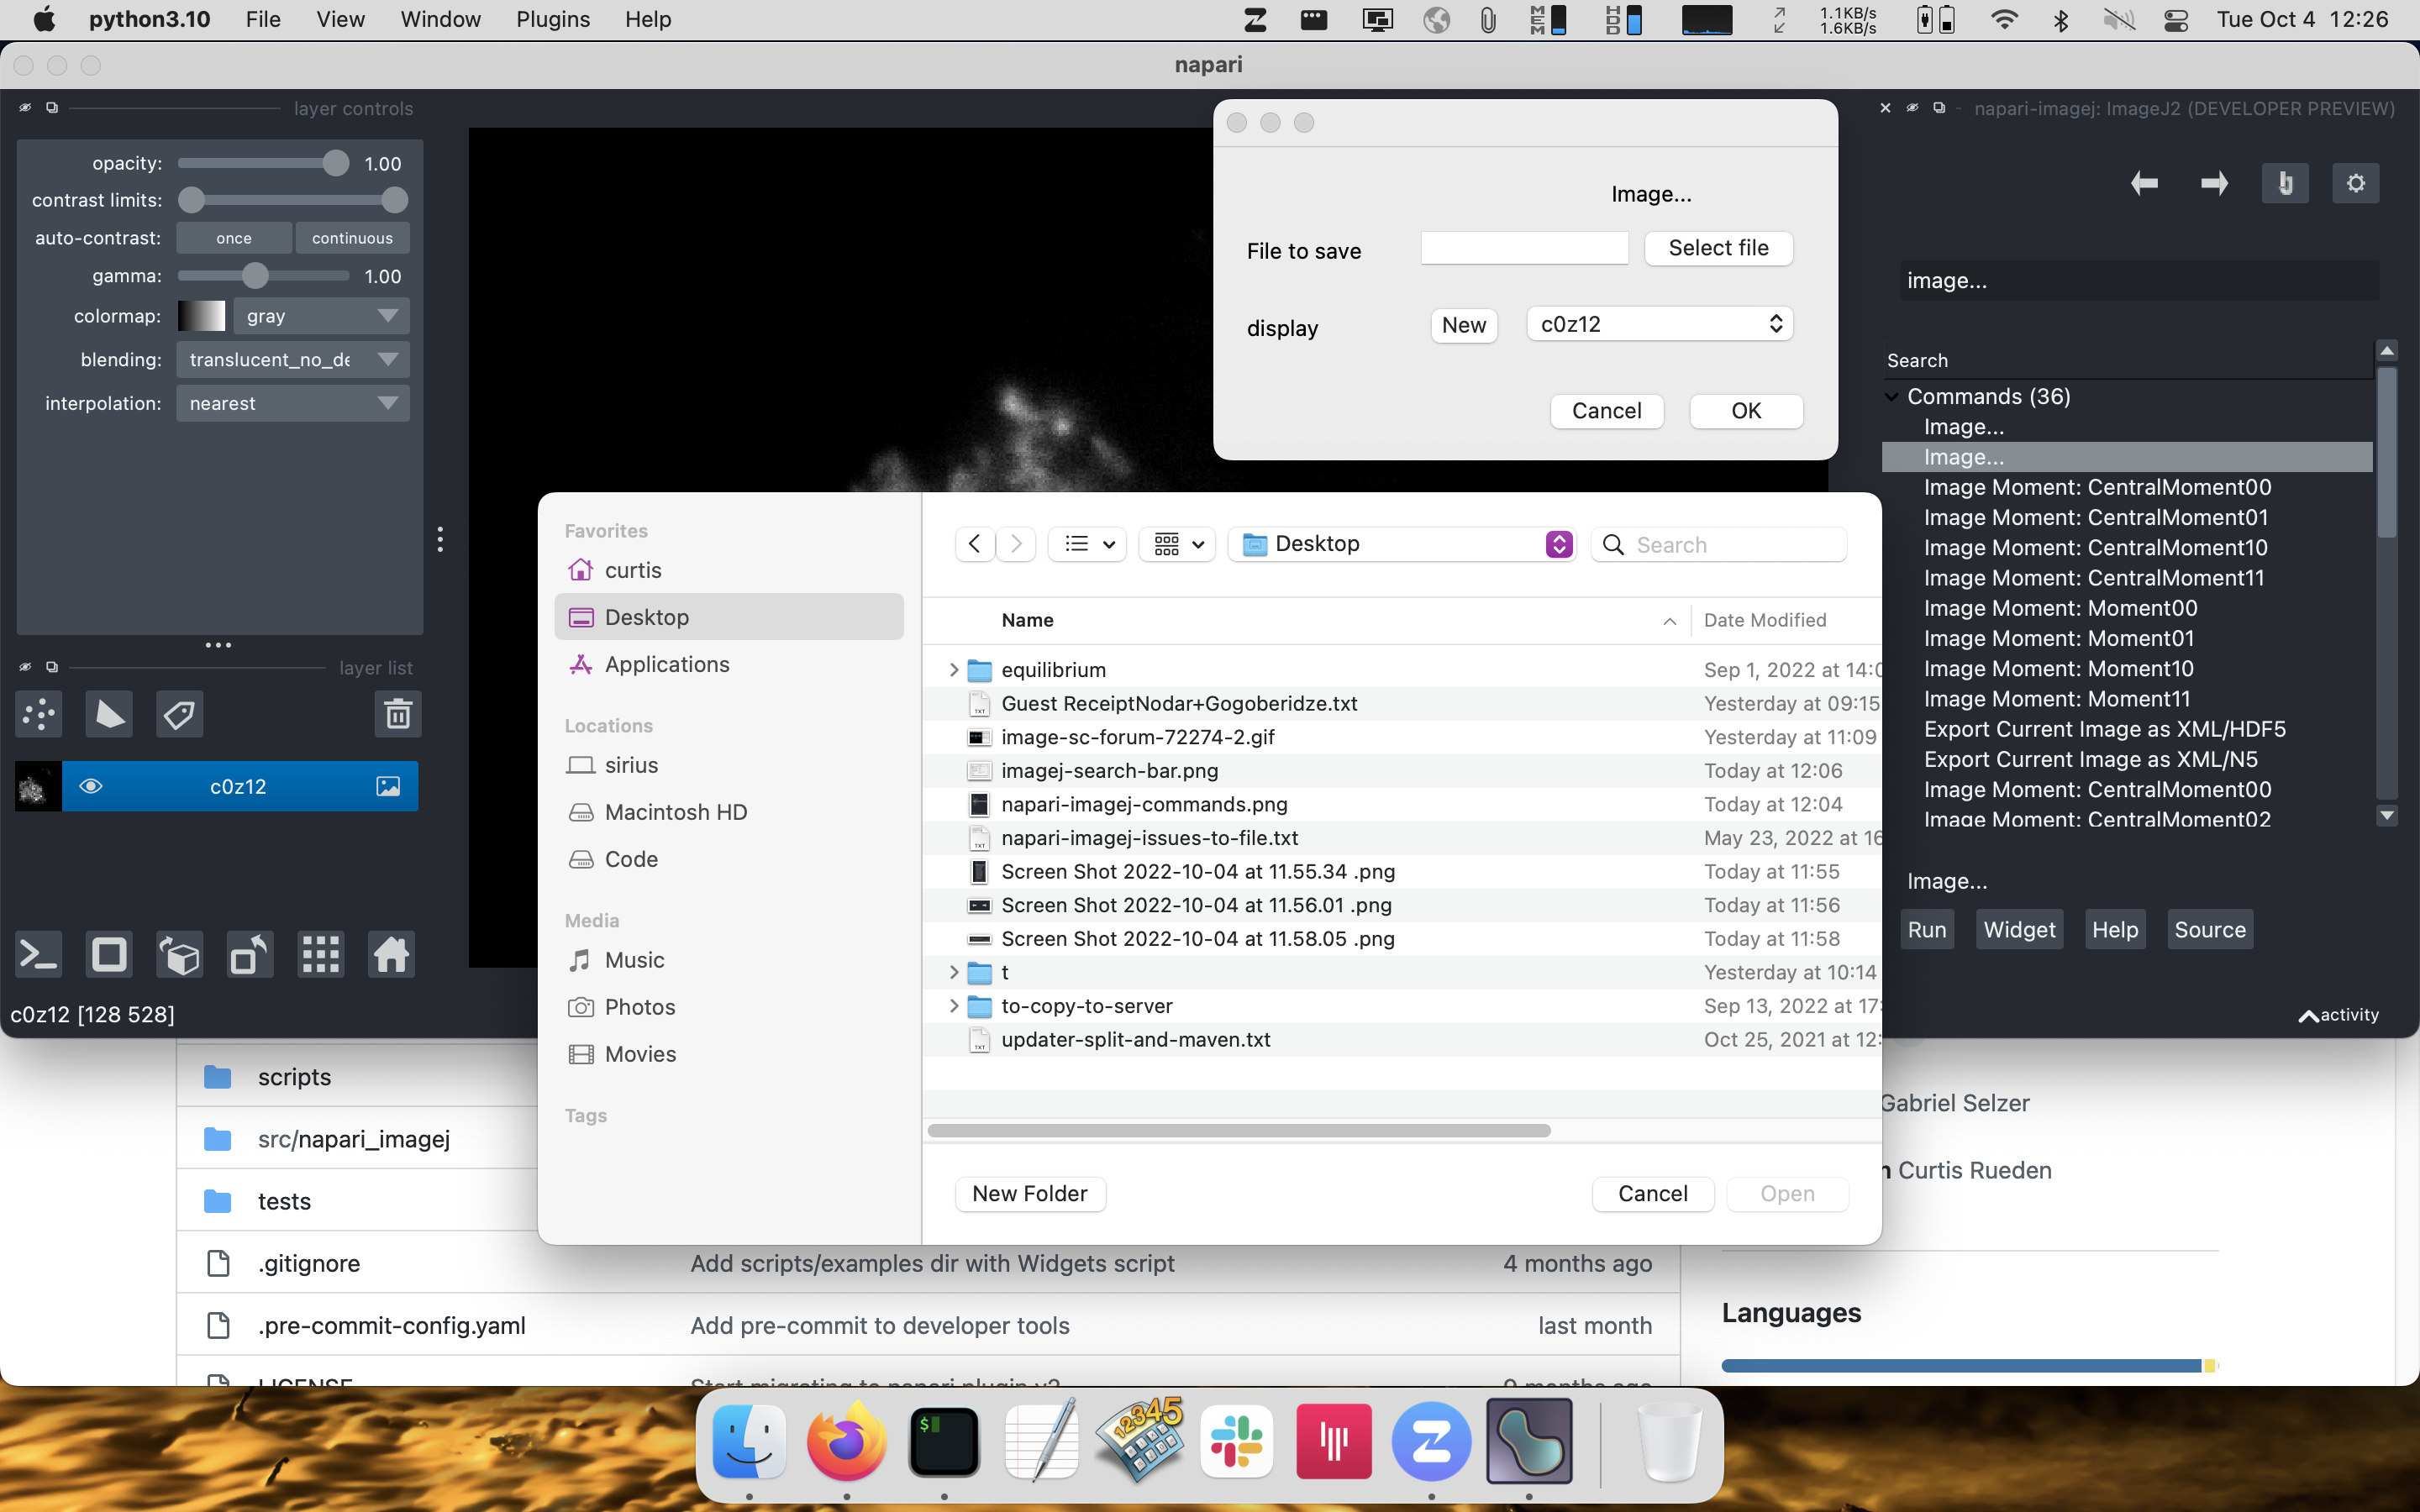
Task: Open ImageJ2 panel settings with the gear icon
Action: (2356, 183)
